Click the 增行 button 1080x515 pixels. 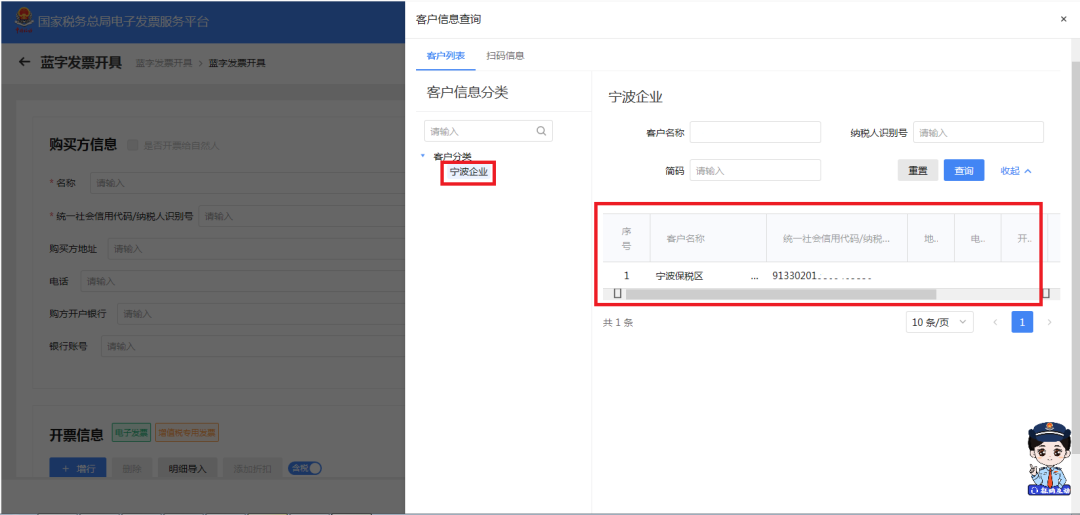(x=78, y=469)
